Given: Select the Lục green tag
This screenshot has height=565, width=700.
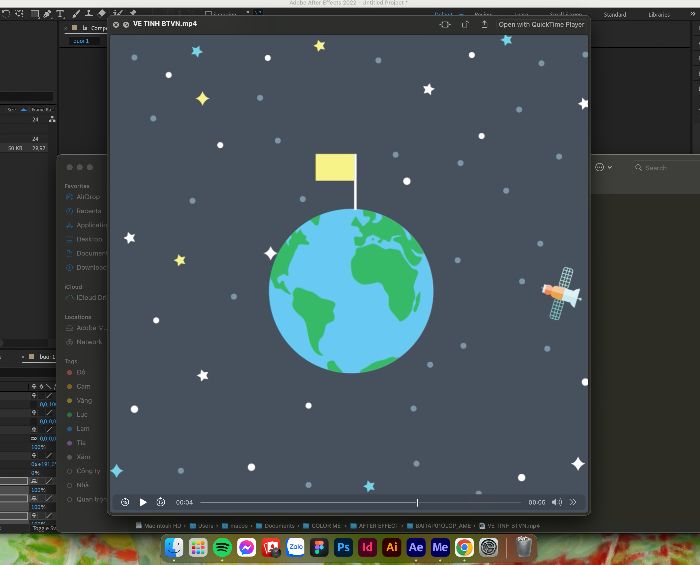Looking at the screenshot, I should [77, 415].
